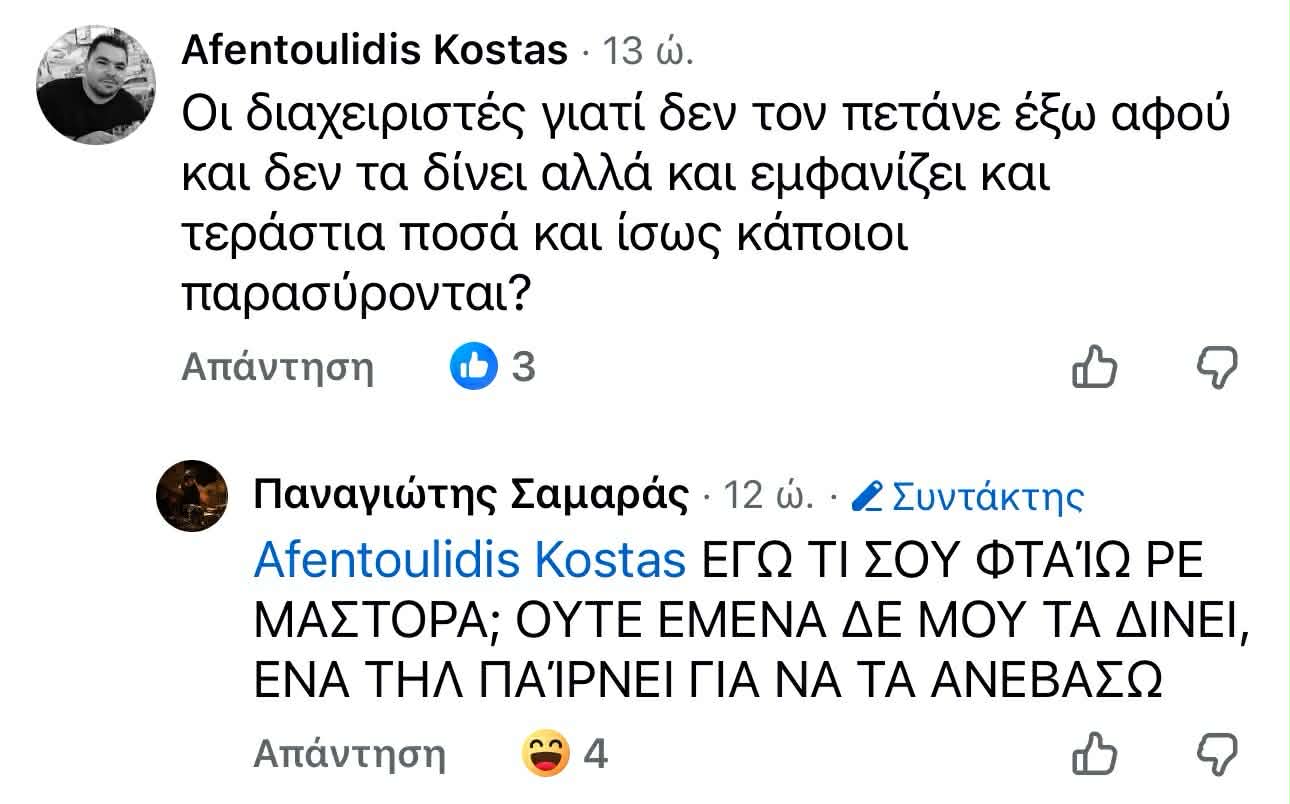Dislike the comment by Afentoulidis Kostas

pos(1217,367)
